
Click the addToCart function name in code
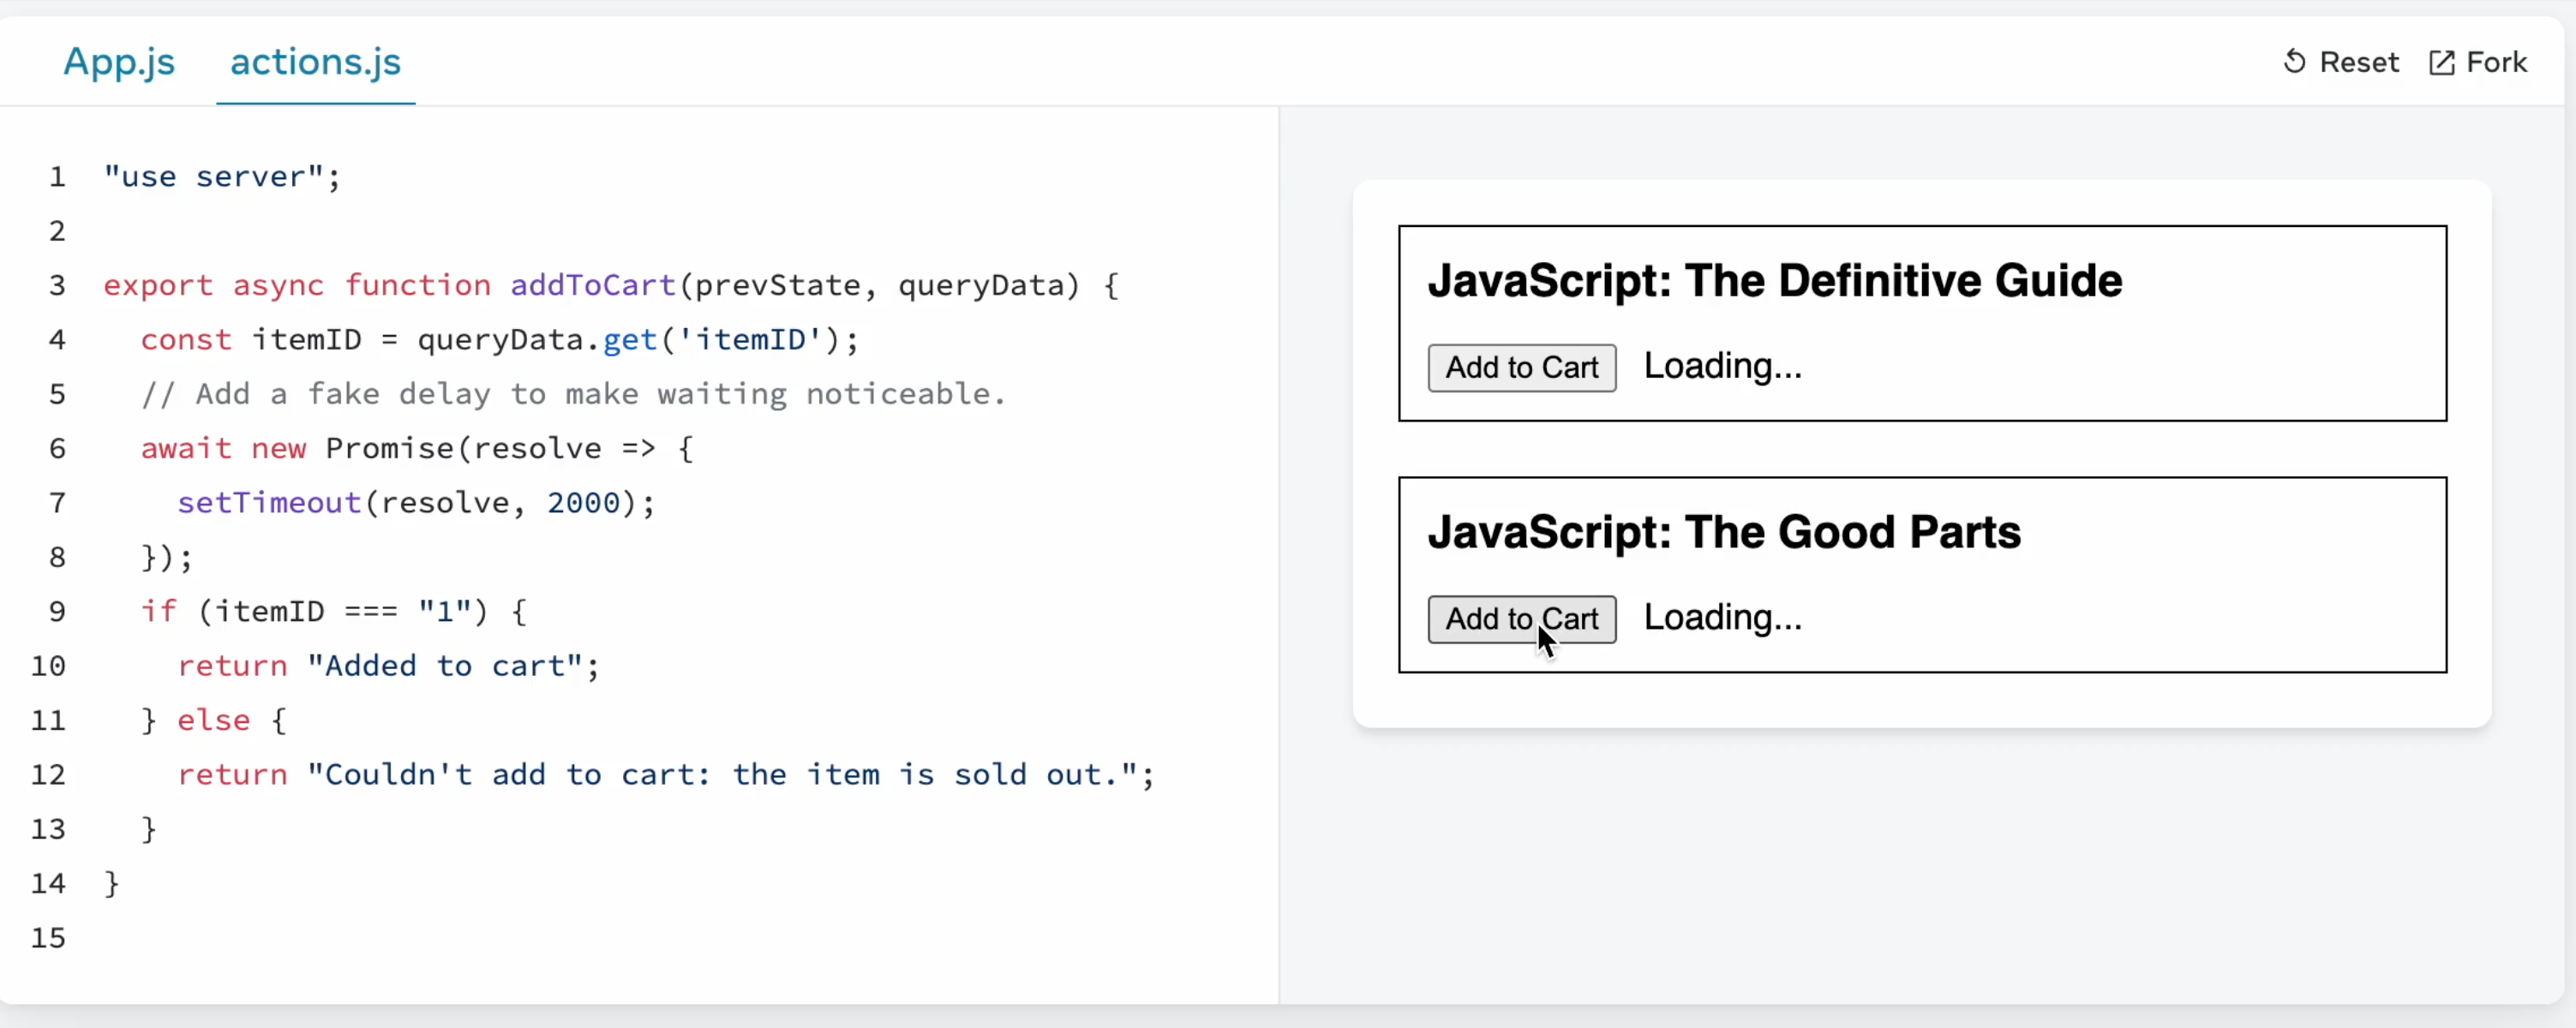(x=593, y=286)
